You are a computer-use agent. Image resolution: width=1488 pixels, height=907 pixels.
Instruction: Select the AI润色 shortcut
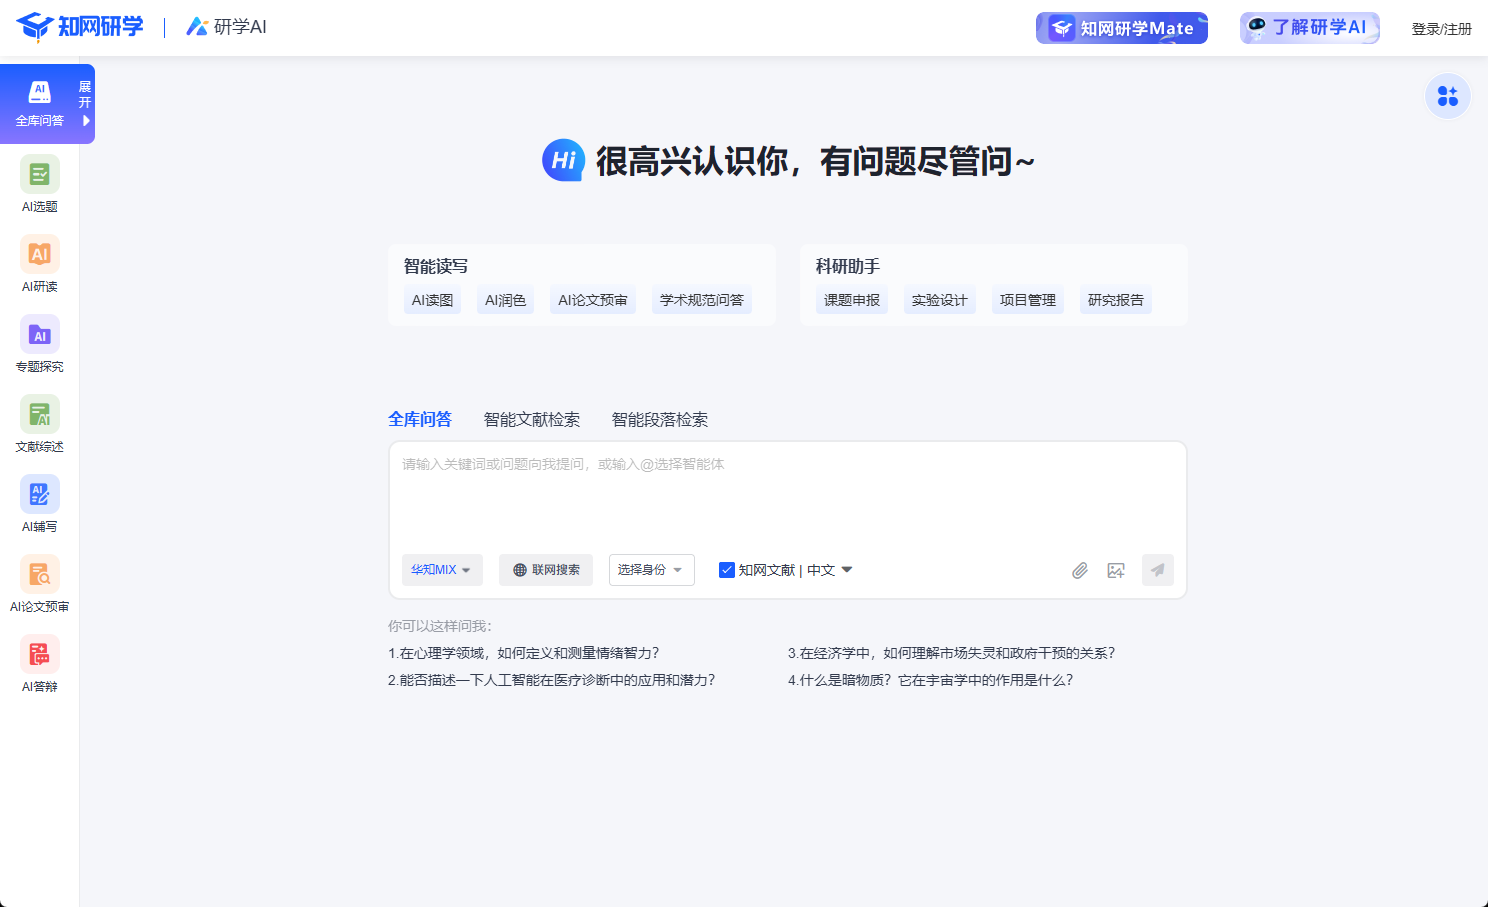(506, 300)
